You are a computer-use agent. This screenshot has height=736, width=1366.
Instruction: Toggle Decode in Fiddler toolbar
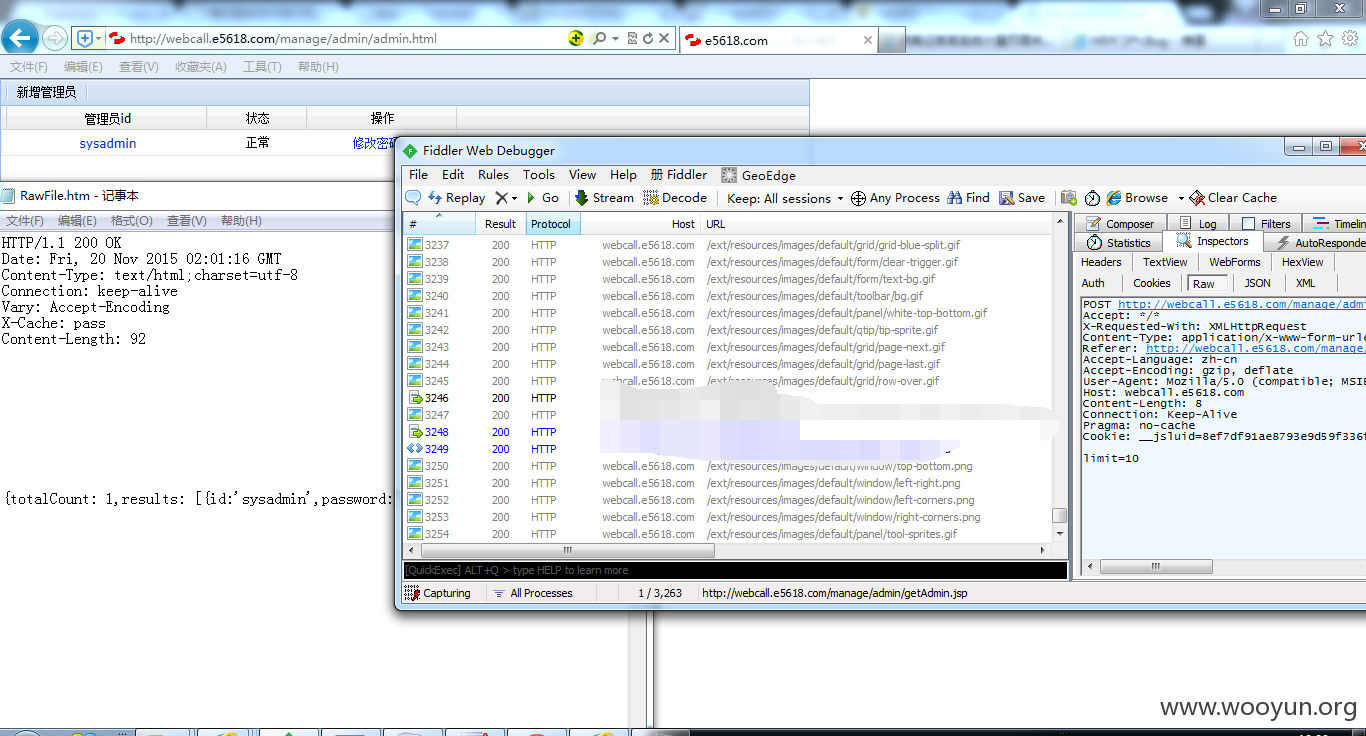point(675,198)
